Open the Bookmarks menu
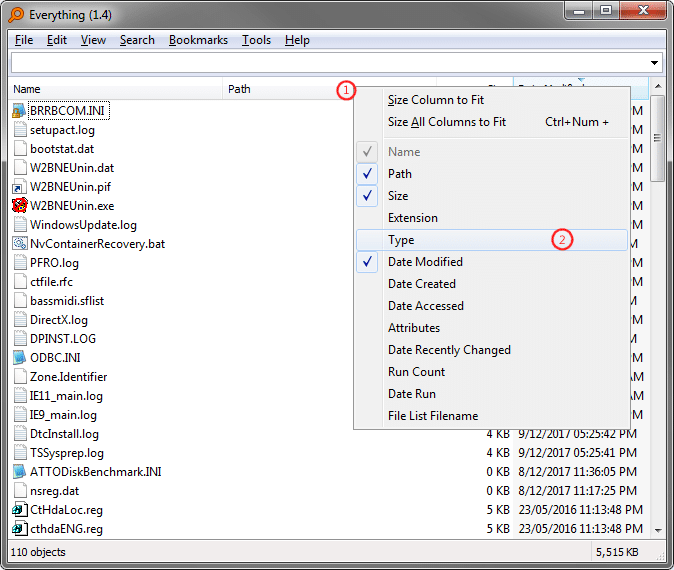Viewport: 674px width, 570px height. (198, 40)
